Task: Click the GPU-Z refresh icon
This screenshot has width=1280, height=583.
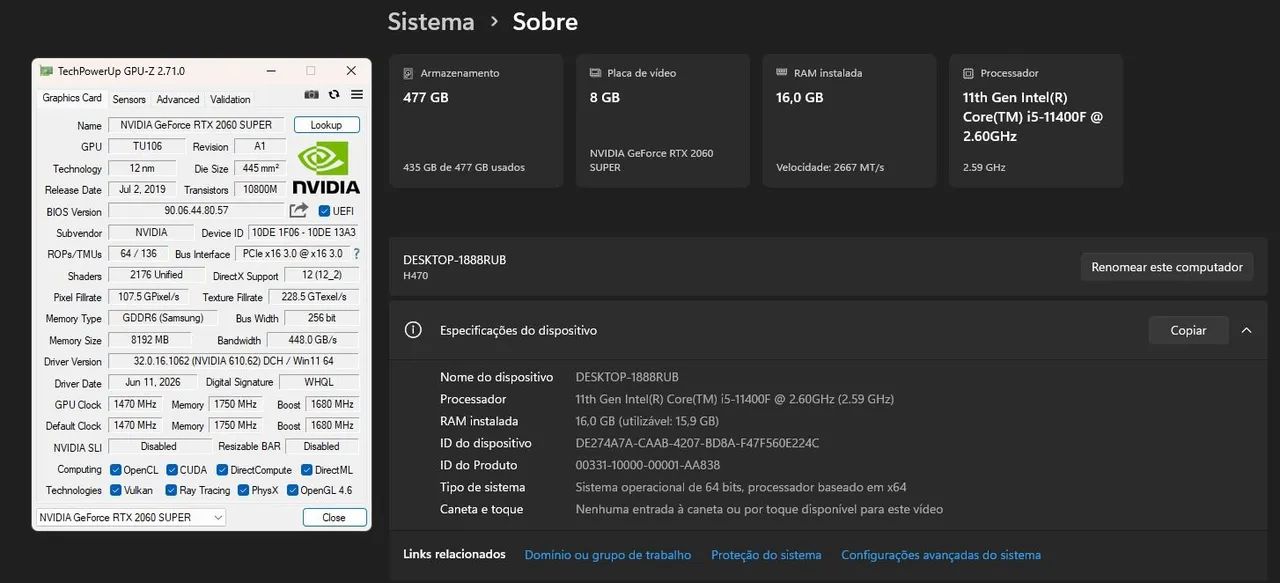Action: point(334,94)
